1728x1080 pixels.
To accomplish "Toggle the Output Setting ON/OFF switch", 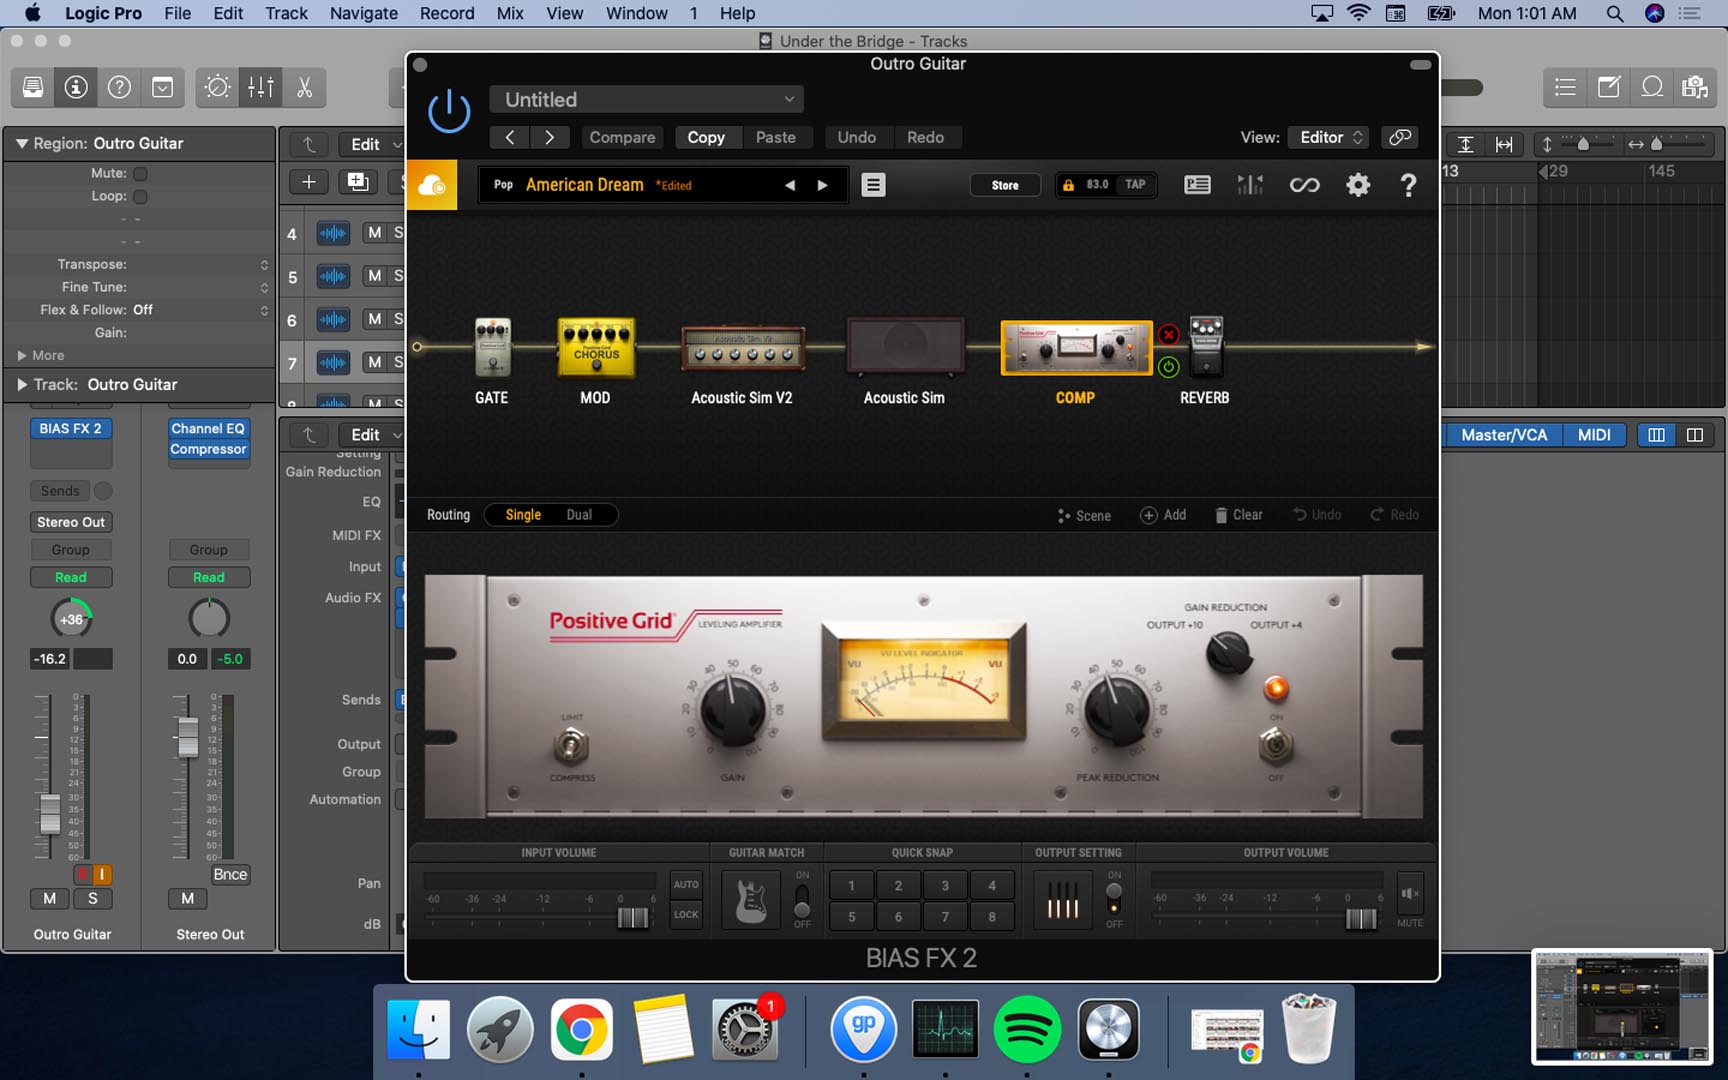I will [1114, 898].
